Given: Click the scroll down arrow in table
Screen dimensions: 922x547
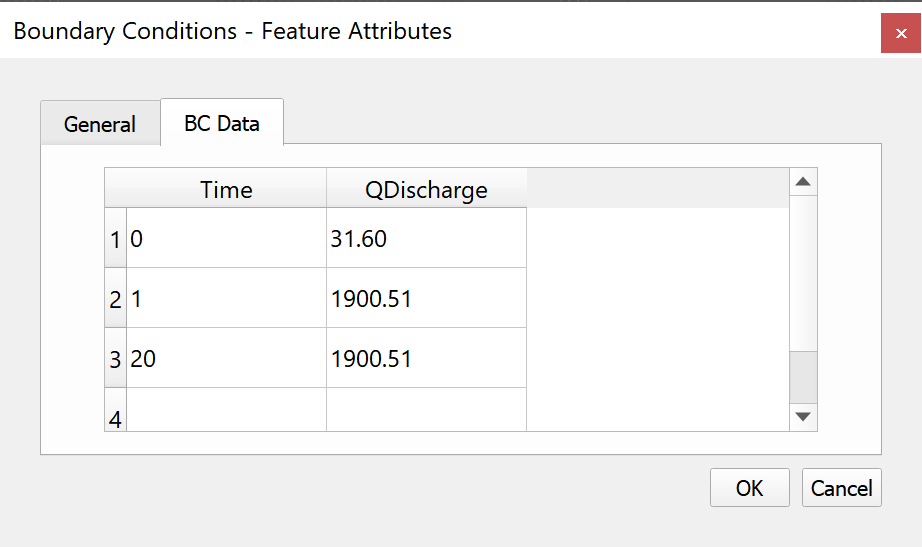Looking at the screenshot, I should tap(803, 416).
